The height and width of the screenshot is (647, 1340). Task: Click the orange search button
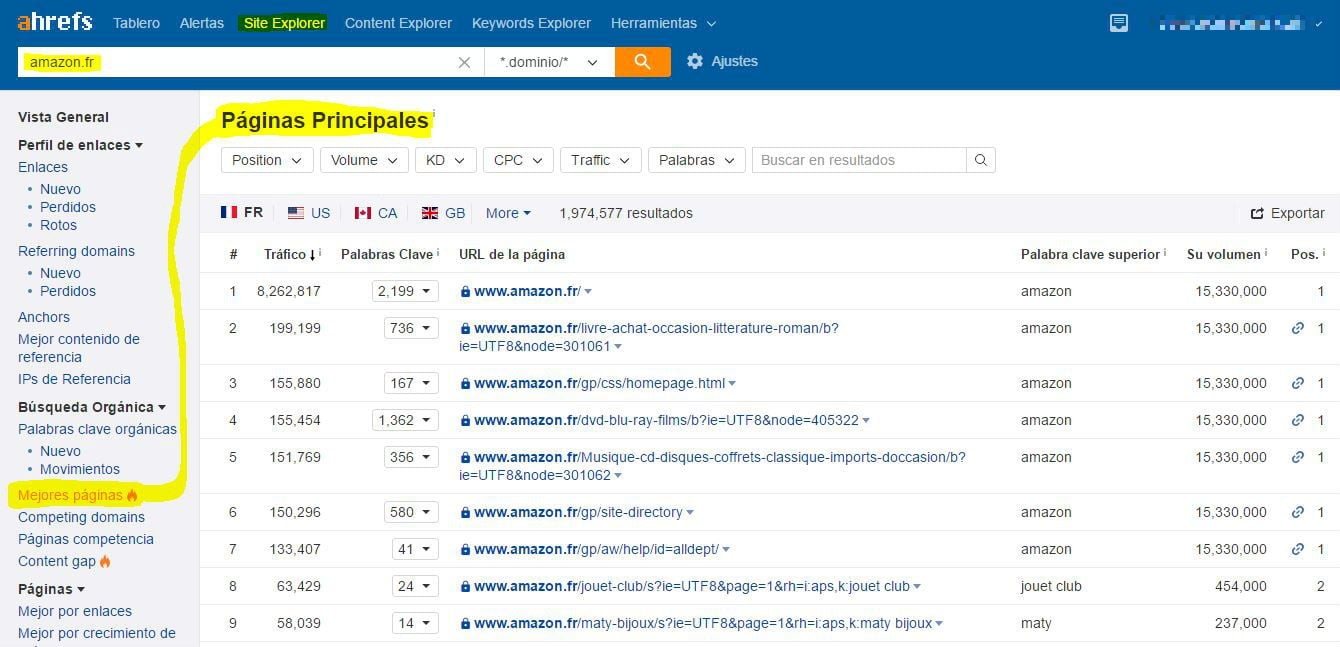642,62
